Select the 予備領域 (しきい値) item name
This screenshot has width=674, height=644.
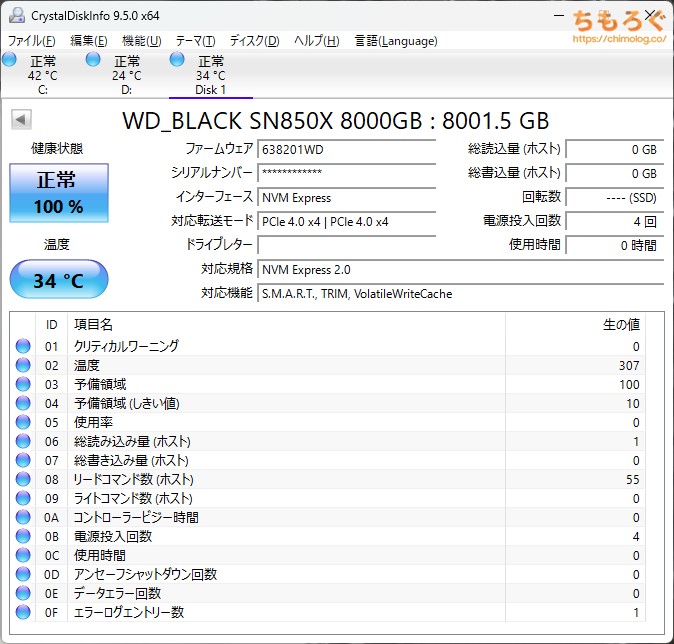(126, 403)
